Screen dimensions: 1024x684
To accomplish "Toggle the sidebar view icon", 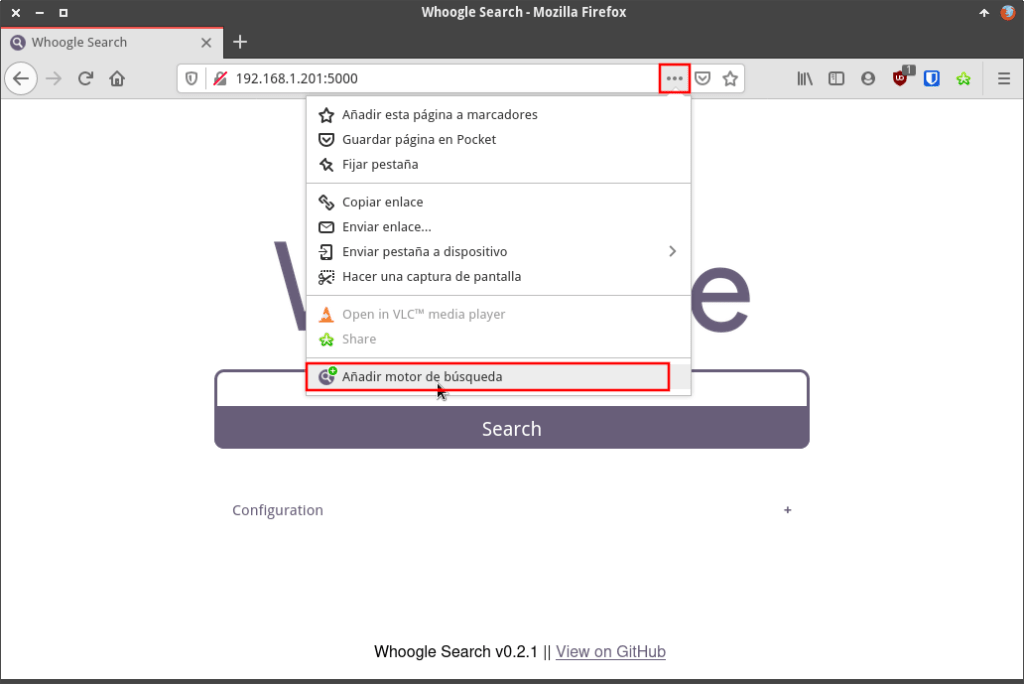I will point(836,78).
